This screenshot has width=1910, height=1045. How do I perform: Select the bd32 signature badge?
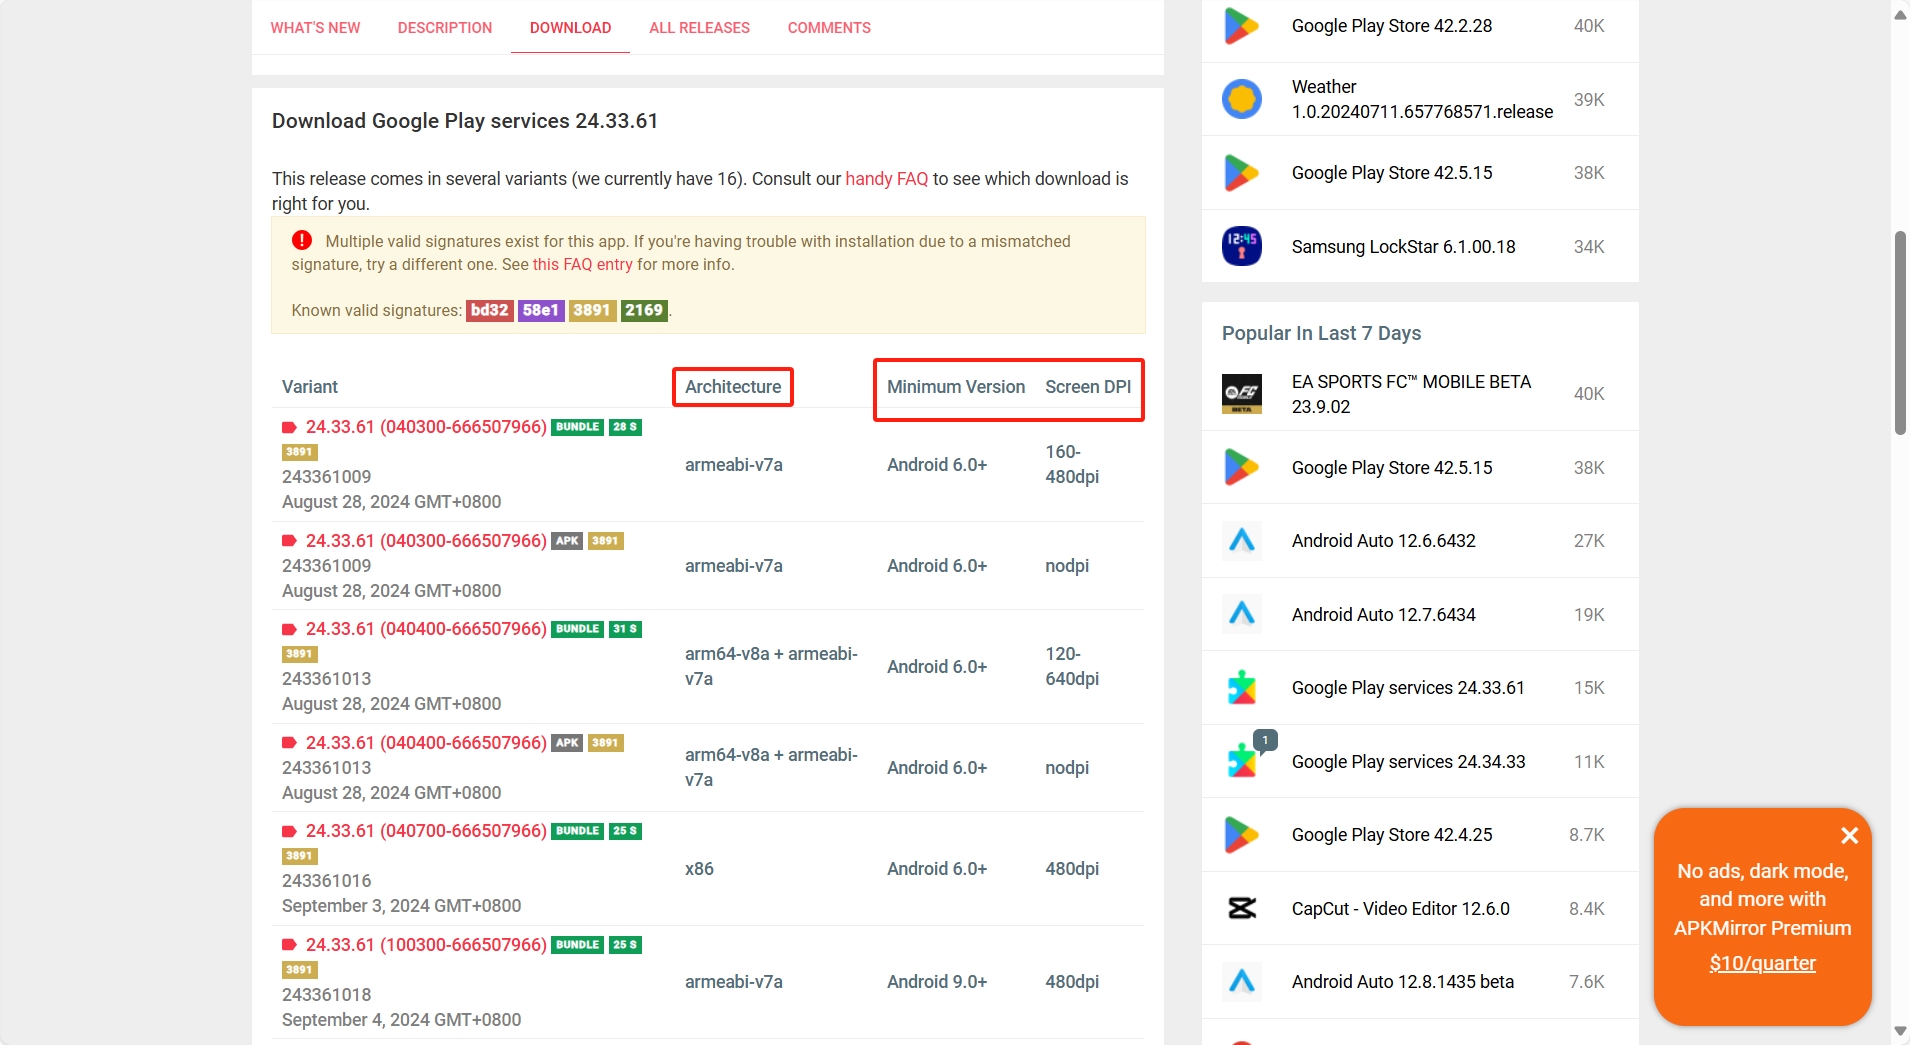pos(489,311)
